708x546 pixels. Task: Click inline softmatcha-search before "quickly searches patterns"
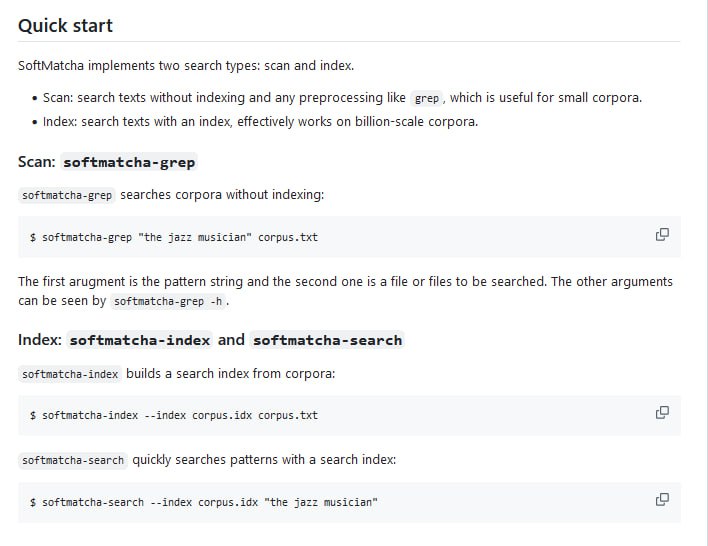pos(73,461)
